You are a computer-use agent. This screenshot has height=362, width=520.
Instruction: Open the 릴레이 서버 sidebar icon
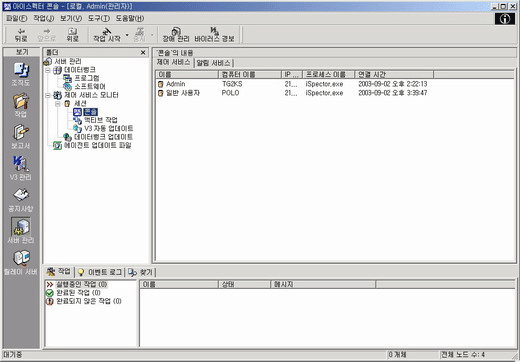tap(21, 263)
